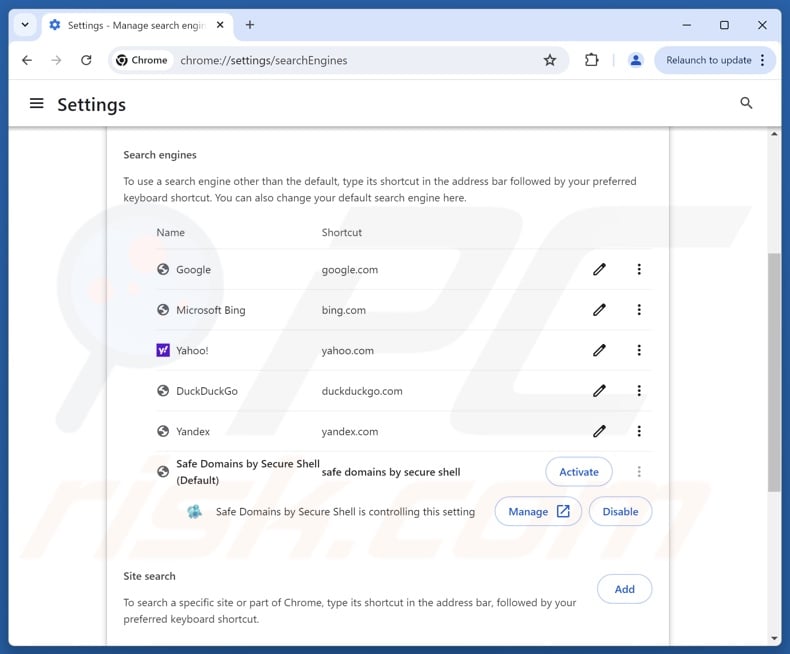790x654 pixels.
Task: Click the Site search heading
Action: [149, 576]
